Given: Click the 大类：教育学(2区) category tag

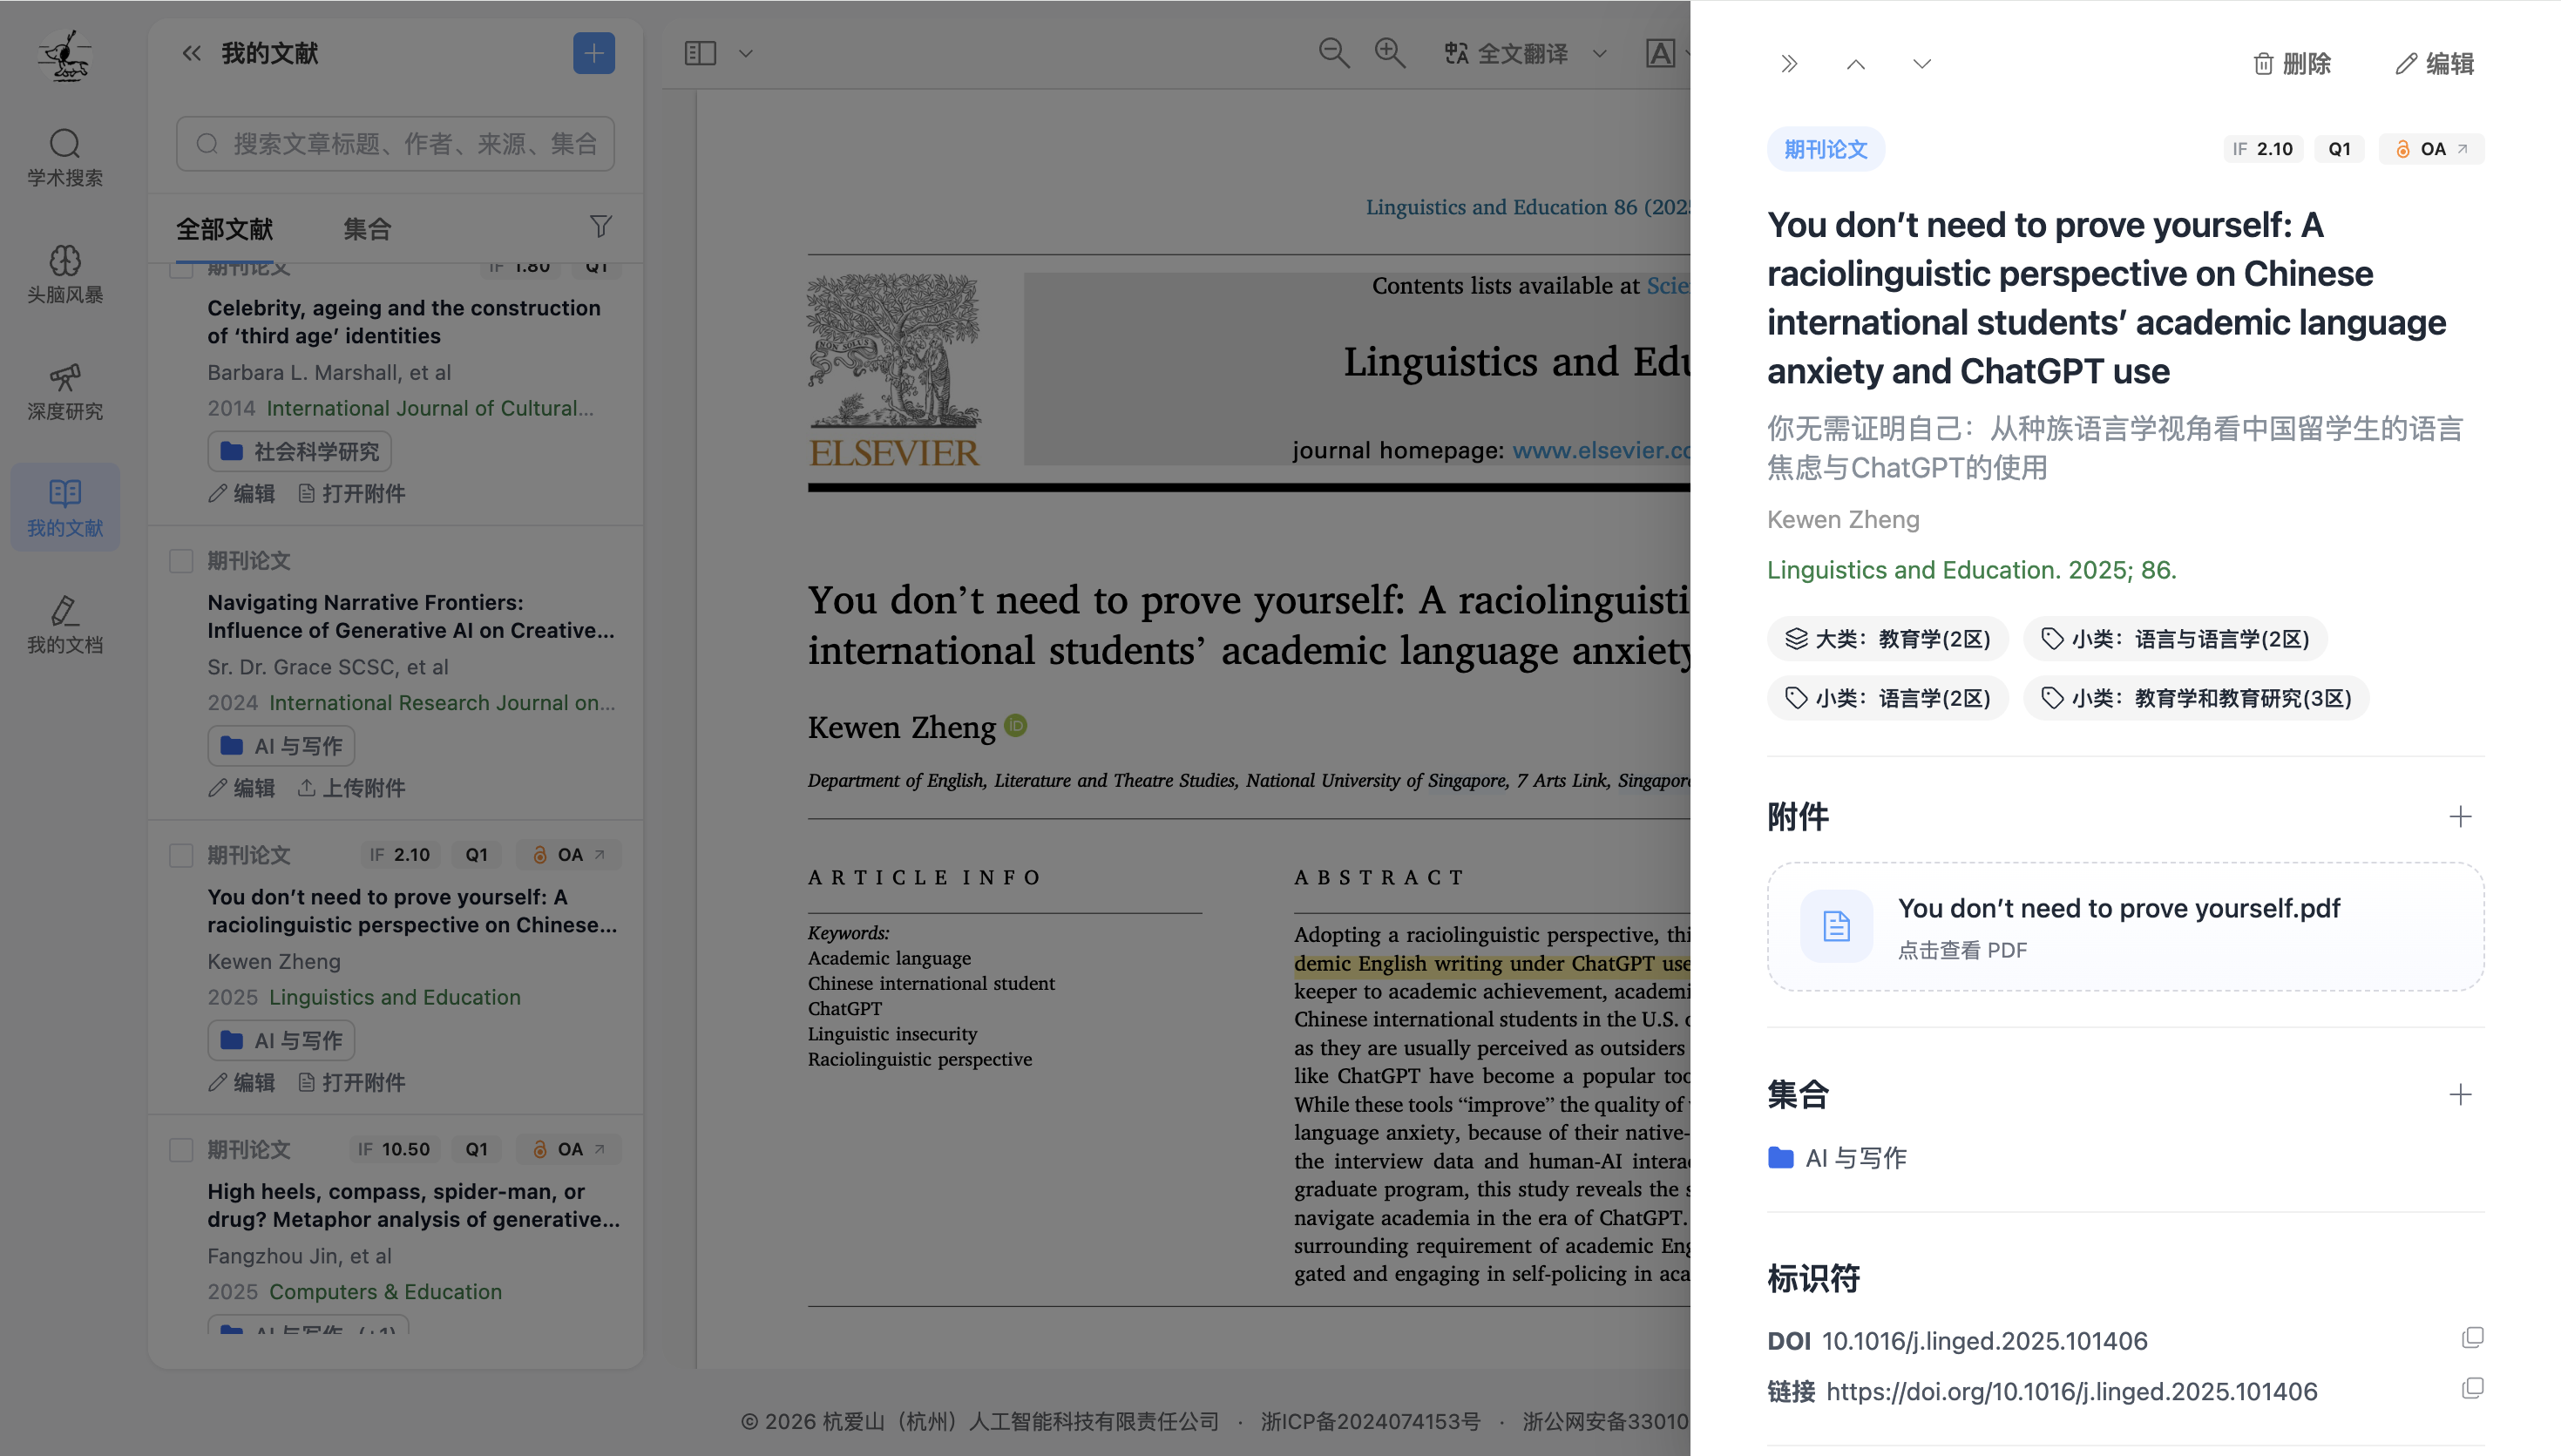Looking at the screenshot, I should [x=1887, y=639].
